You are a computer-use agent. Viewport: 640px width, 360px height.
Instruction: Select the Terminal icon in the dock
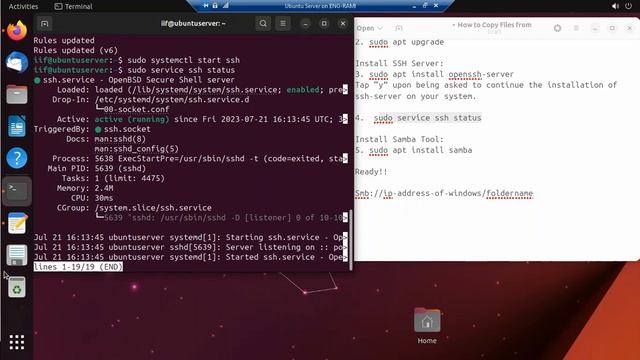click(17, 190)
